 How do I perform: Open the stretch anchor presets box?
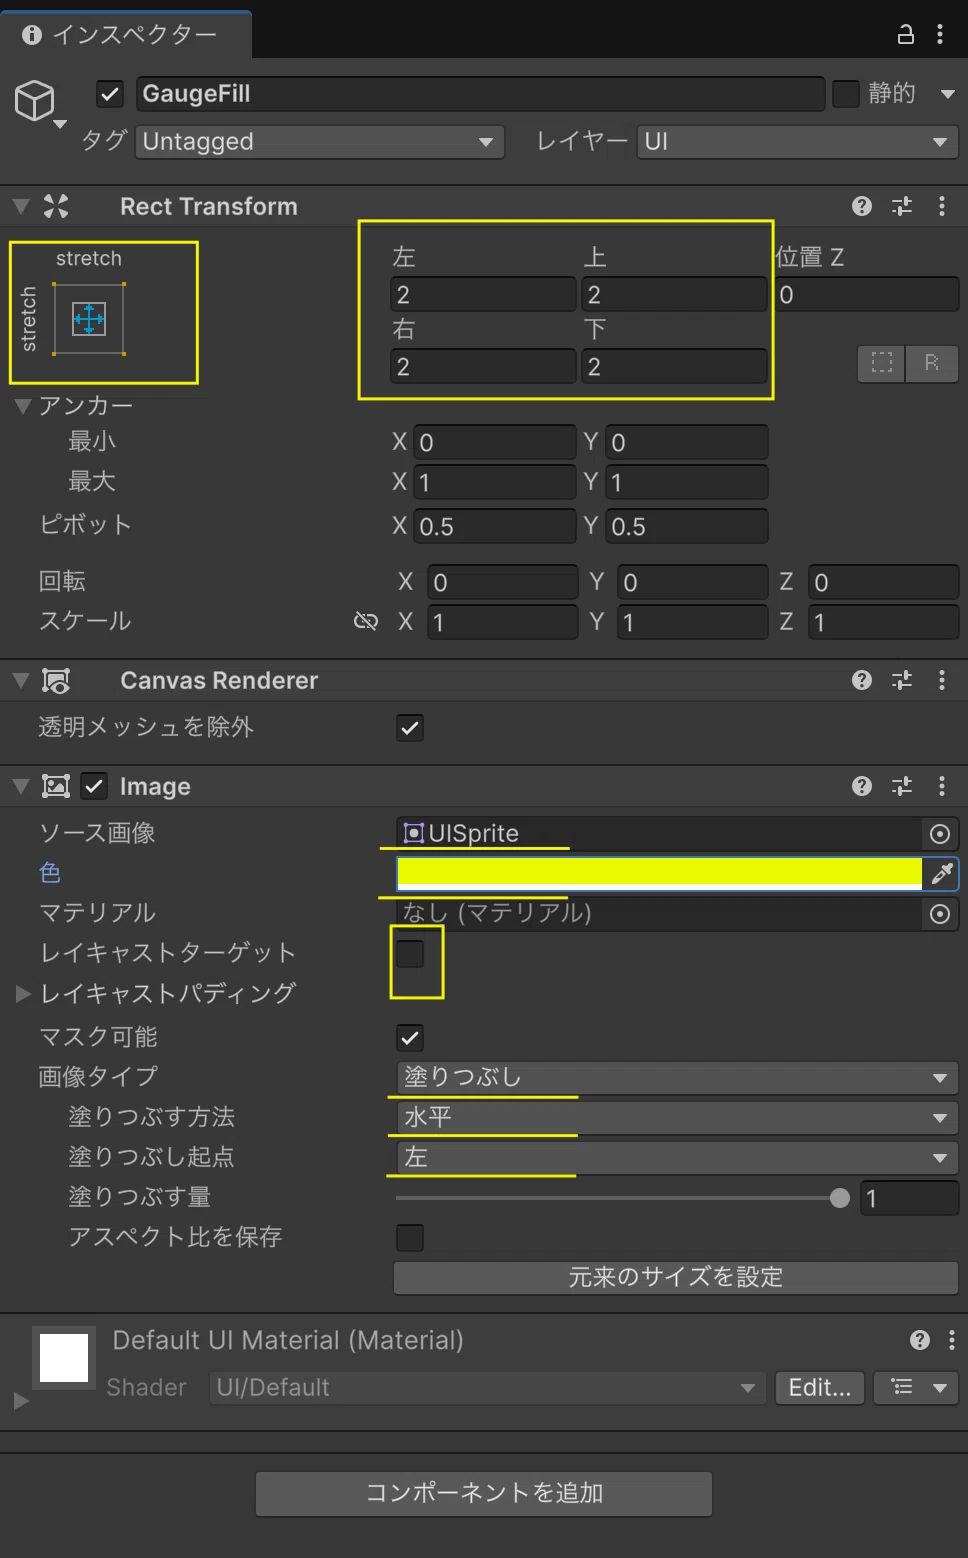click(x=89, y=319)
